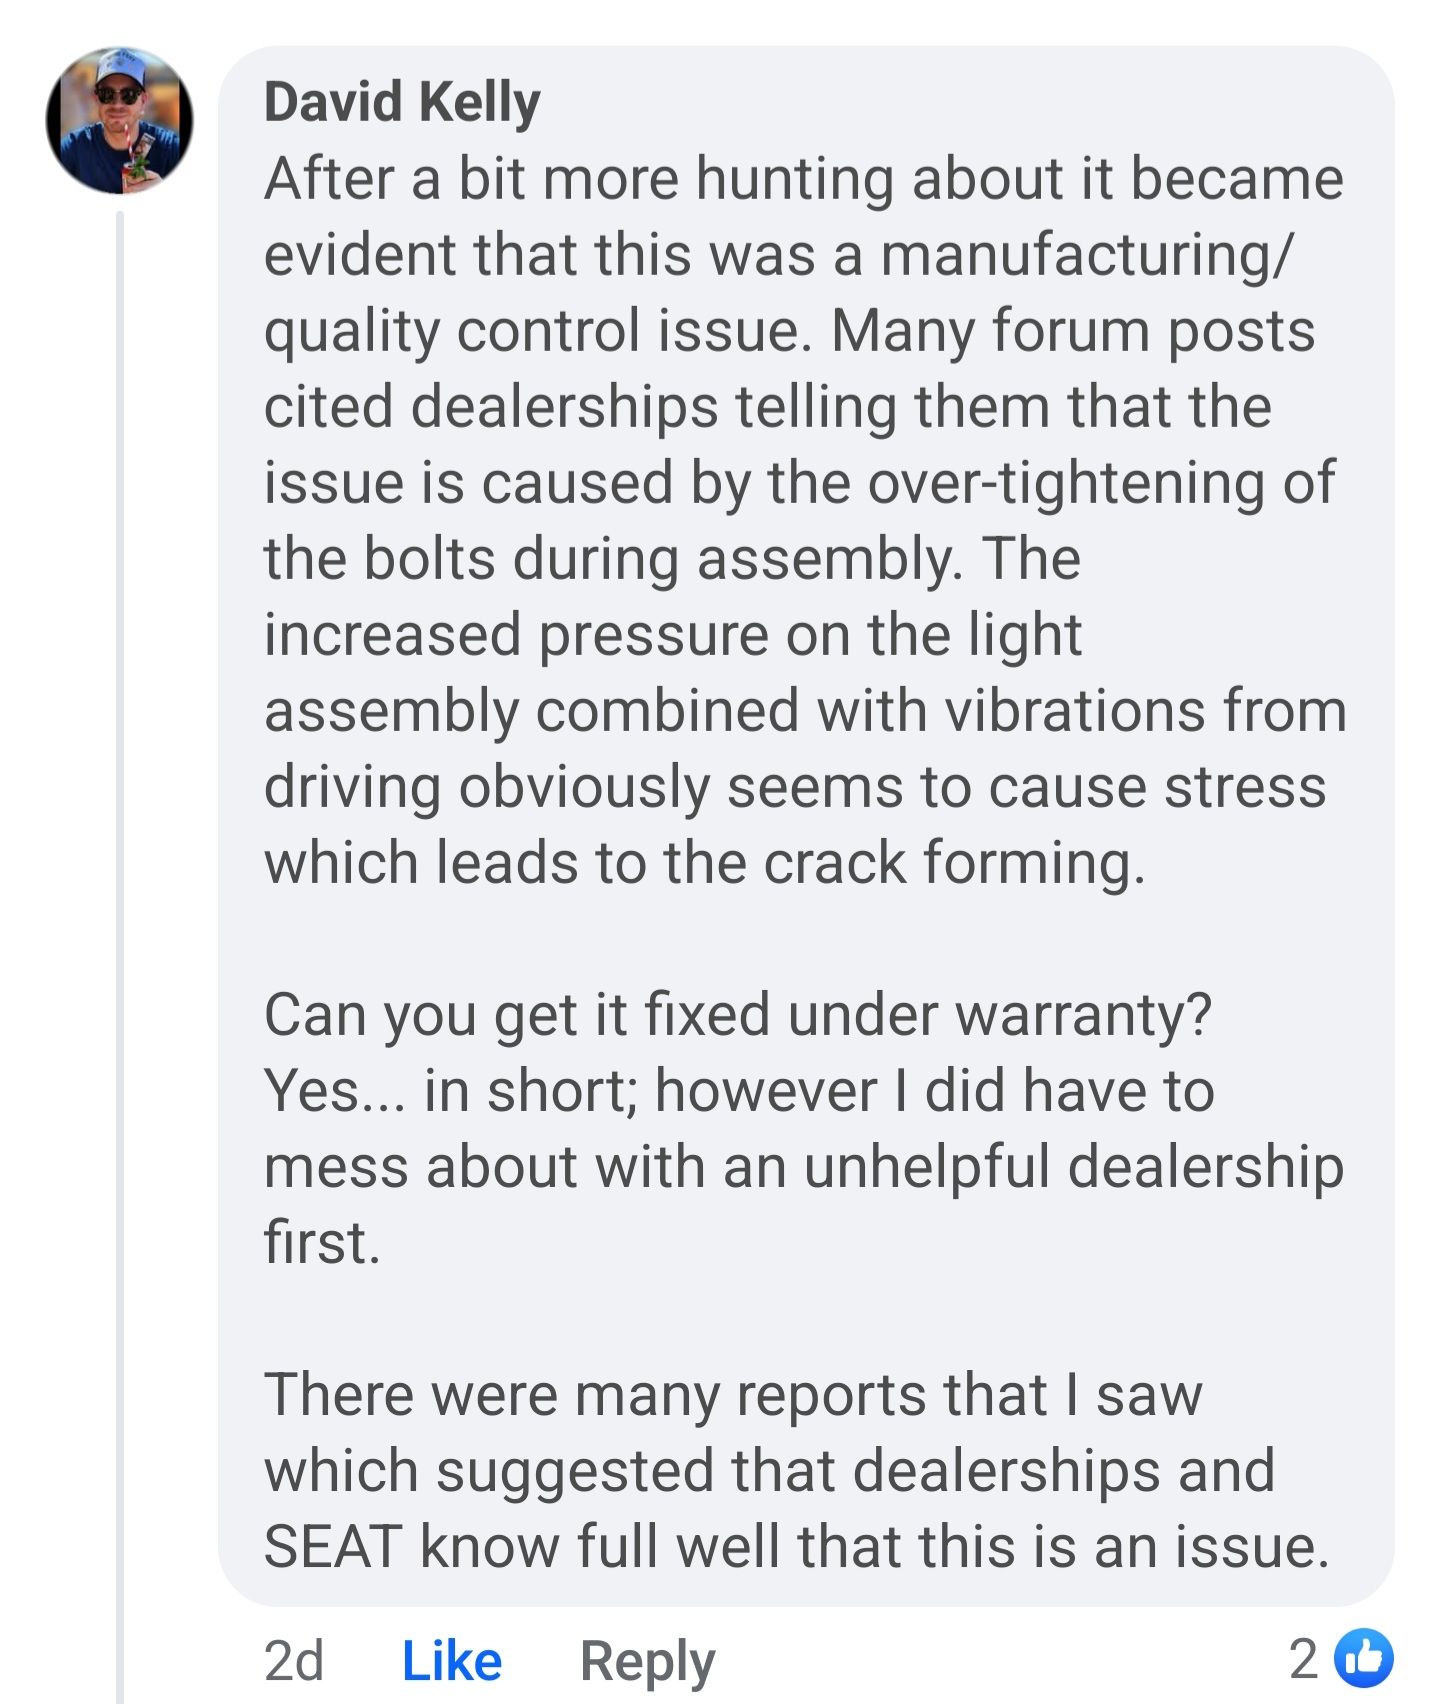Reply to David Kelly's comment
Viewport: 1440px width, 1704px height.
(x=647, y=1660)
